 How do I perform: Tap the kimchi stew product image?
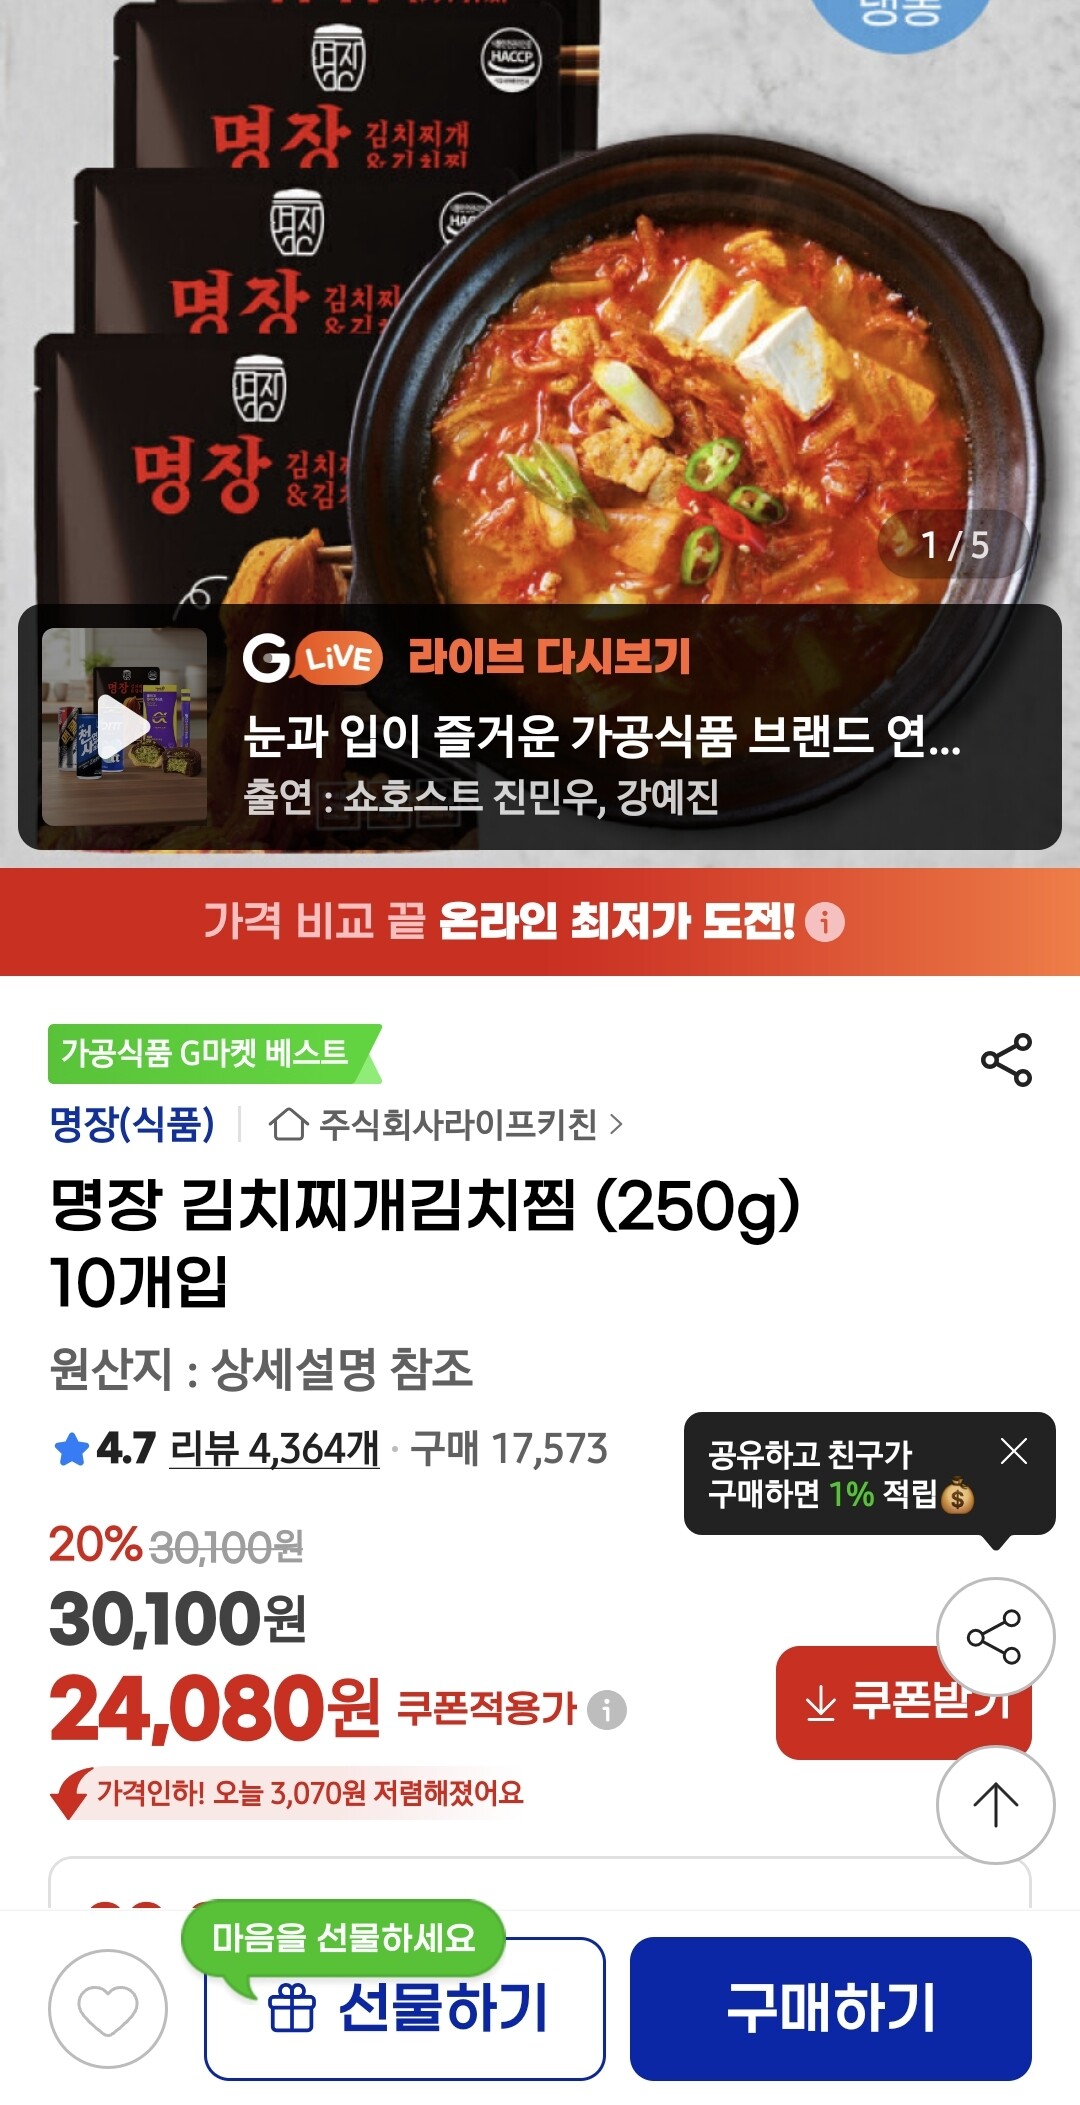click(x=540, y=300)
